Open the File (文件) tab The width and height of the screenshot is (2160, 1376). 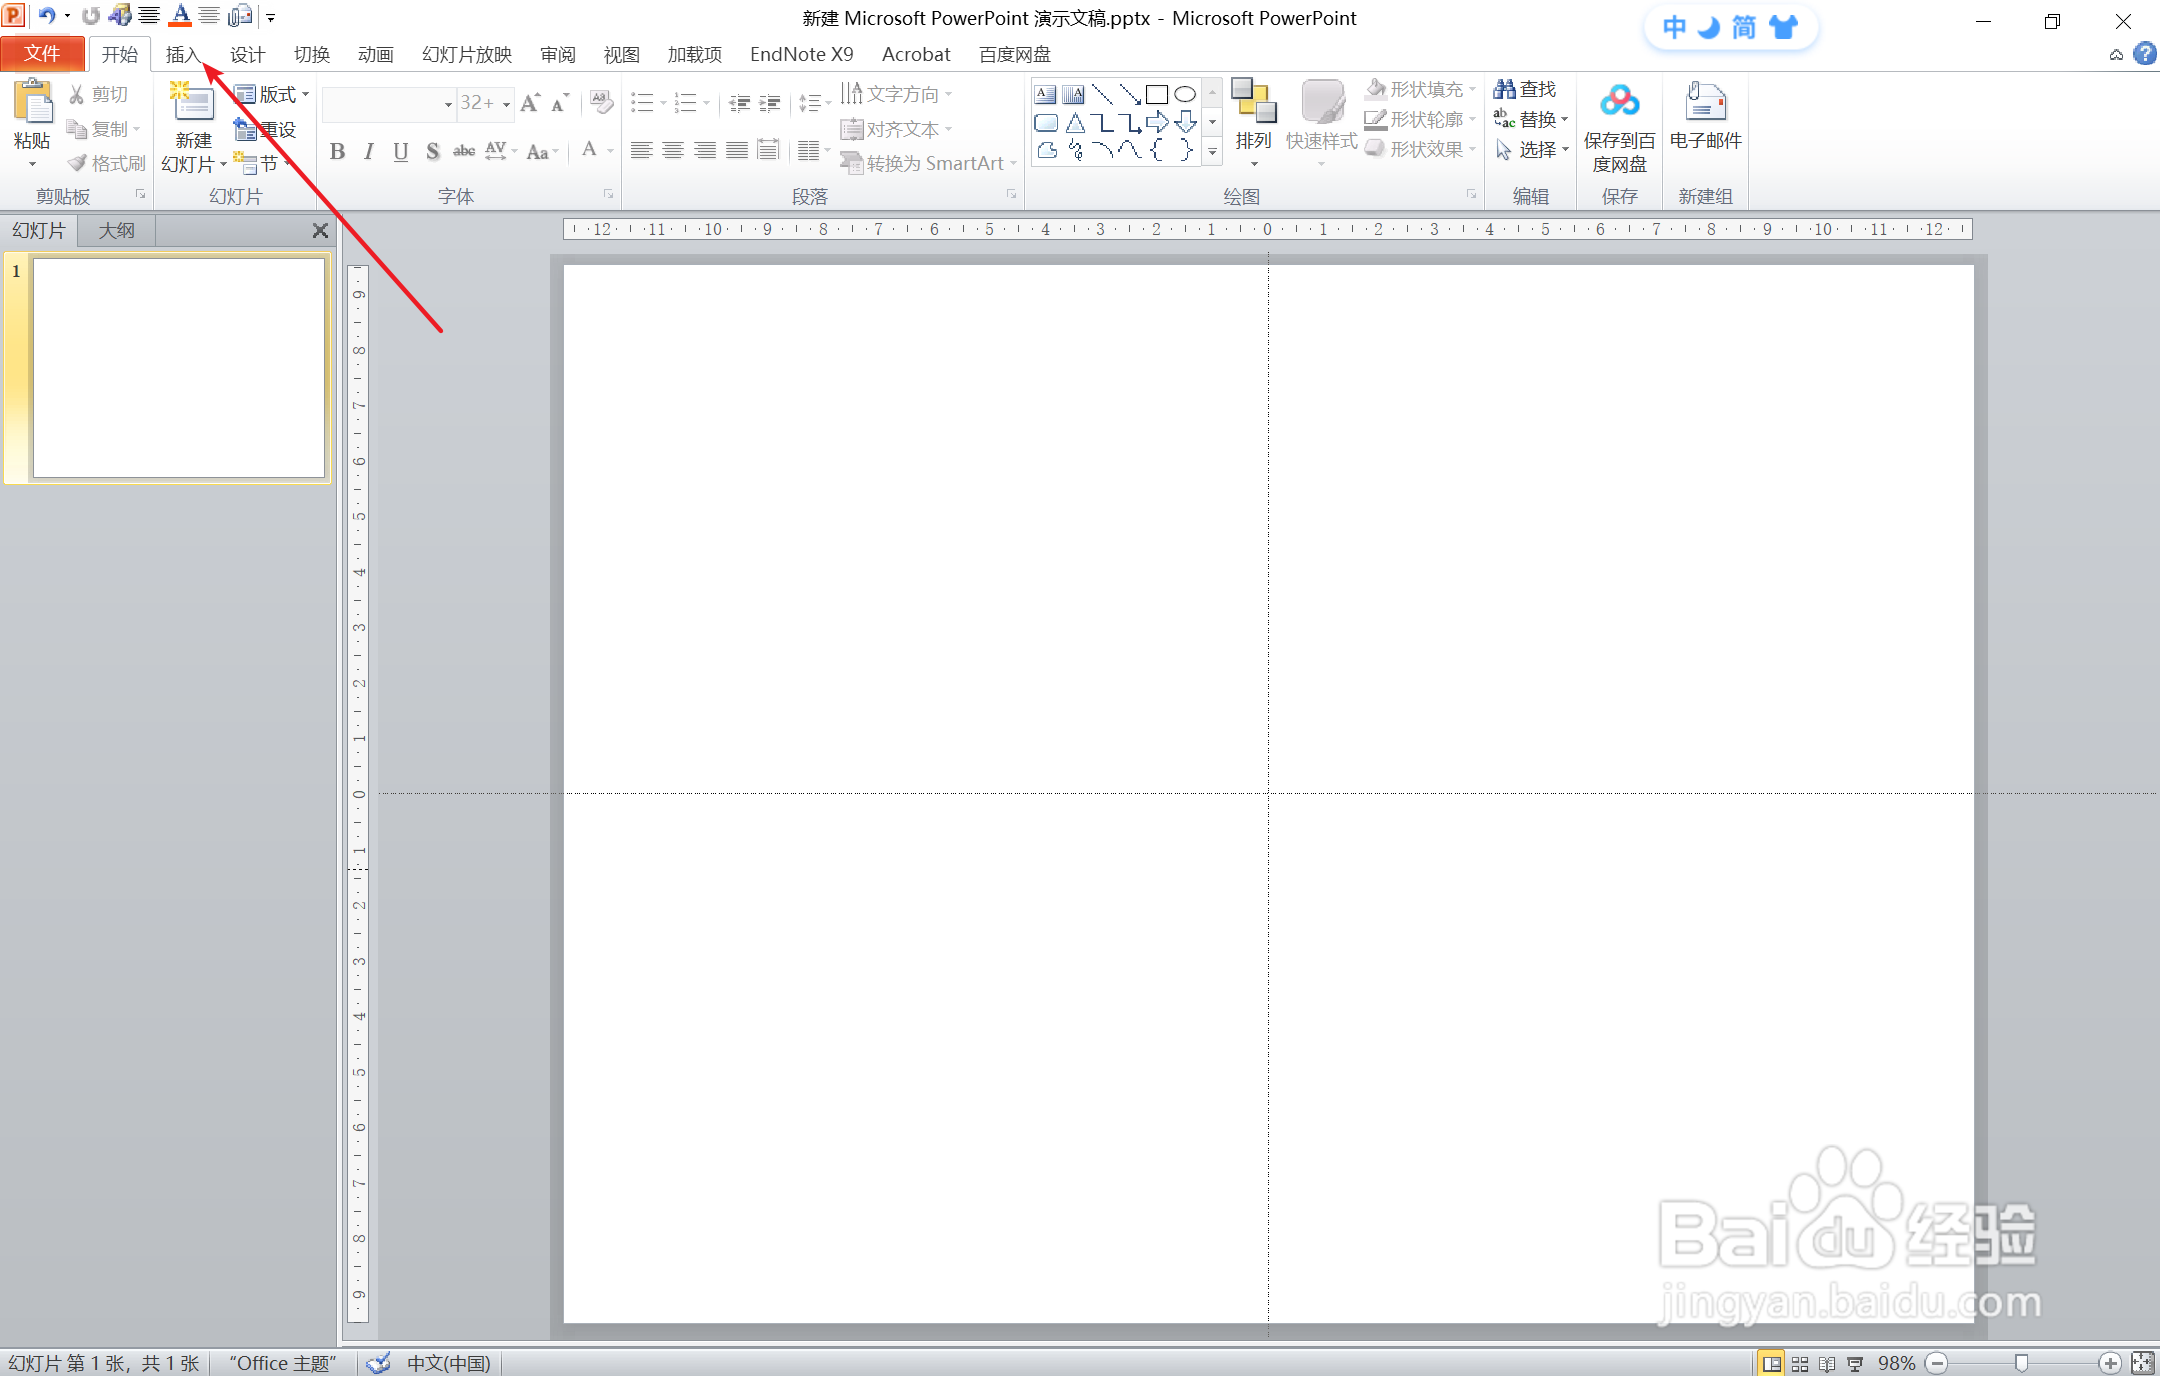[42, 54]
